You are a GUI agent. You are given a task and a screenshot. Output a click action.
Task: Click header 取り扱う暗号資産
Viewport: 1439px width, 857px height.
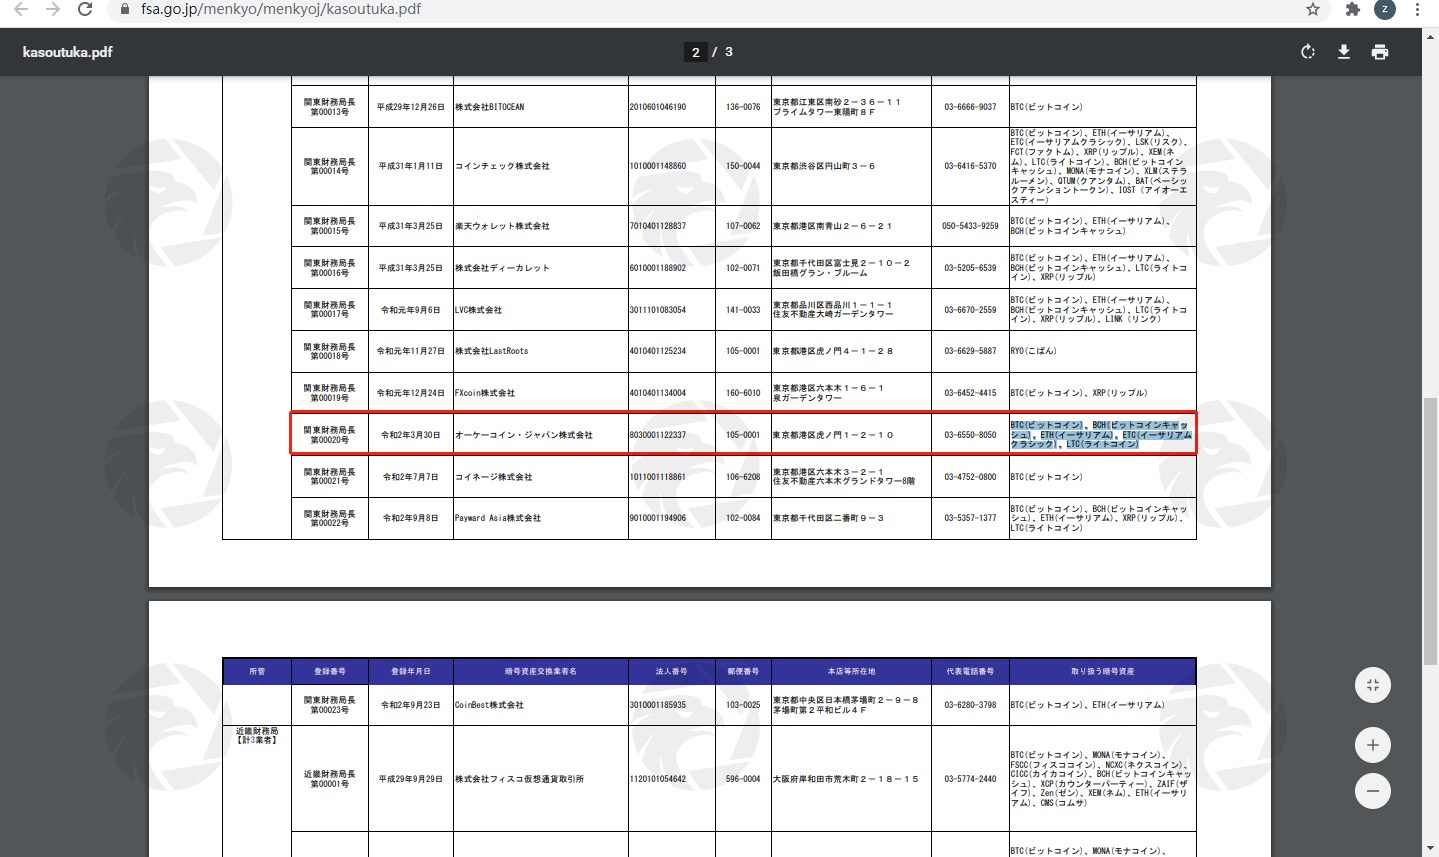(x=1103, y=671)
